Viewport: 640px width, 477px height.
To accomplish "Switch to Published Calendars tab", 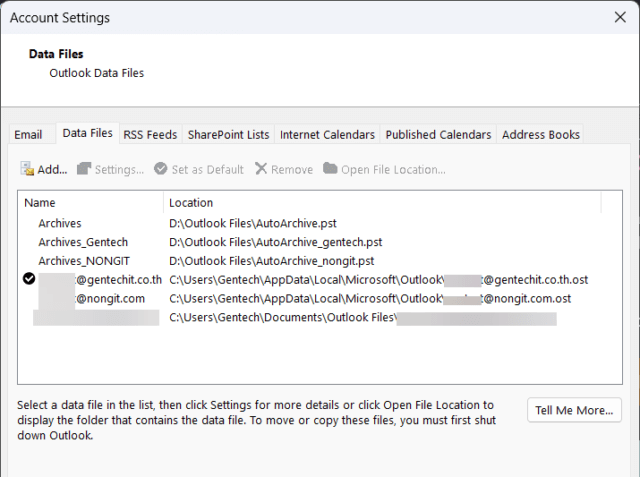I will coord(438,135).
